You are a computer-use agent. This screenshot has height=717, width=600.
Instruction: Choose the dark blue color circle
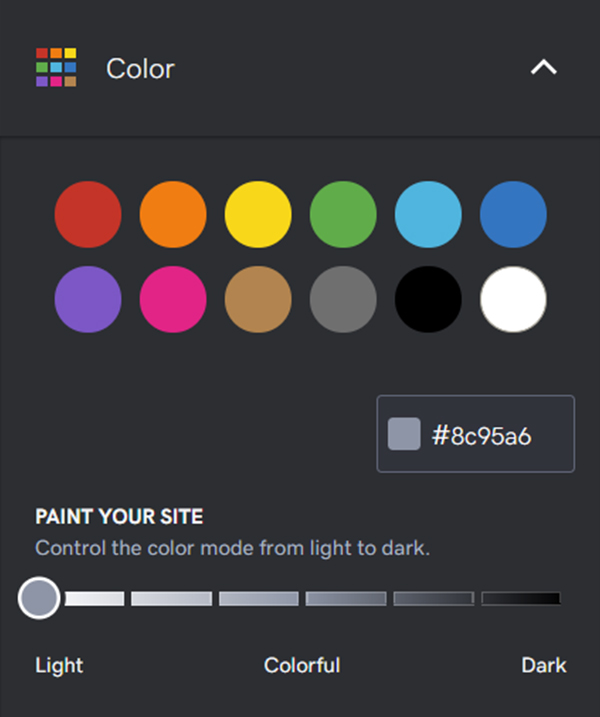[513, 214]
